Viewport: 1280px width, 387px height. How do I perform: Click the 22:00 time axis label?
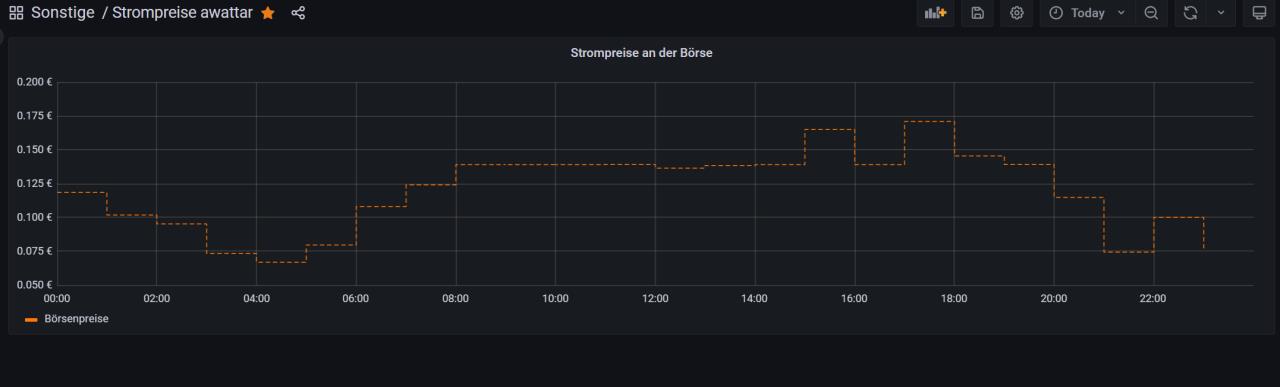[x=1154, y=298]
